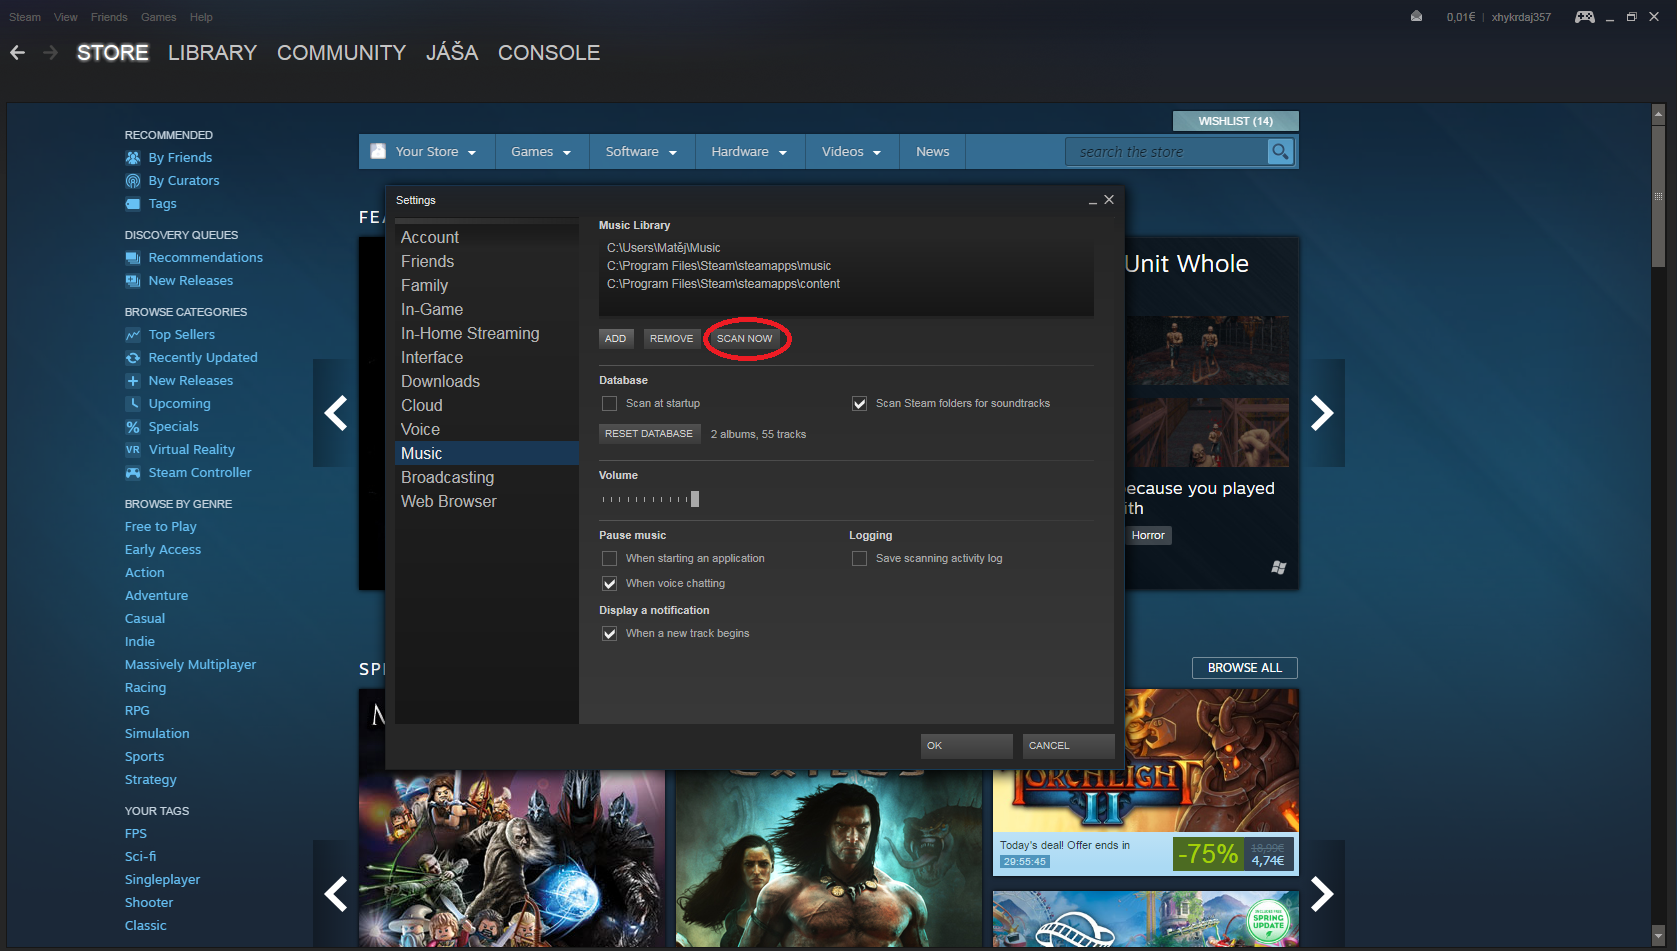Screen dimensions: 1677x951
Task: Uncheck notification when a new track begins
Action: click(609, 634)
